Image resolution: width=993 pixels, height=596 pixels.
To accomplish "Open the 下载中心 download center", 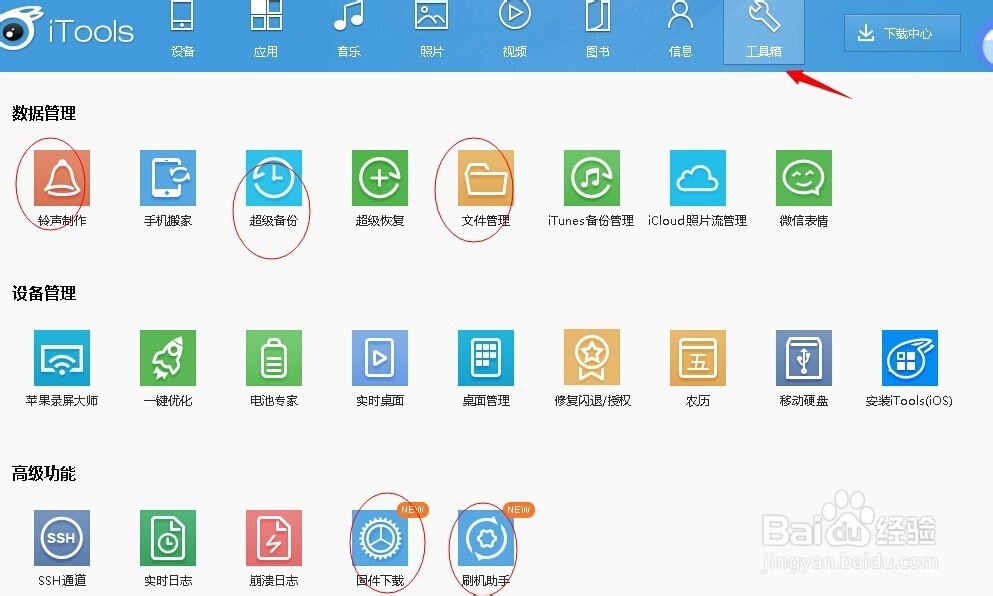I will coord(902,33).
